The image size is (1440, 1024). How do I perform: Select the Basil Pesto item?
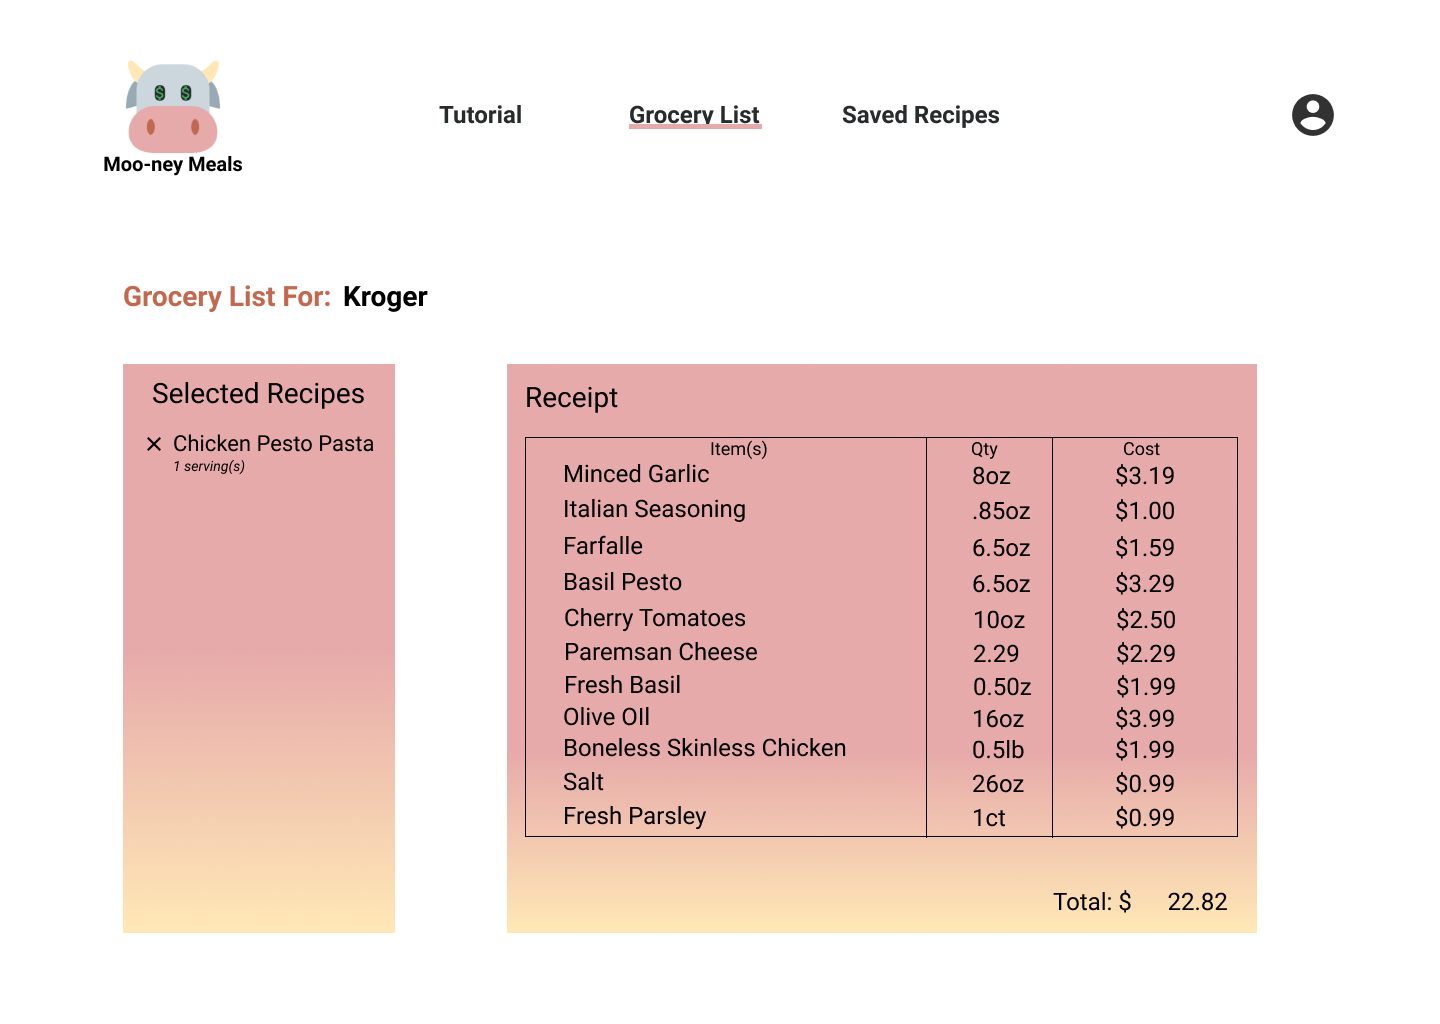(622, 582)
